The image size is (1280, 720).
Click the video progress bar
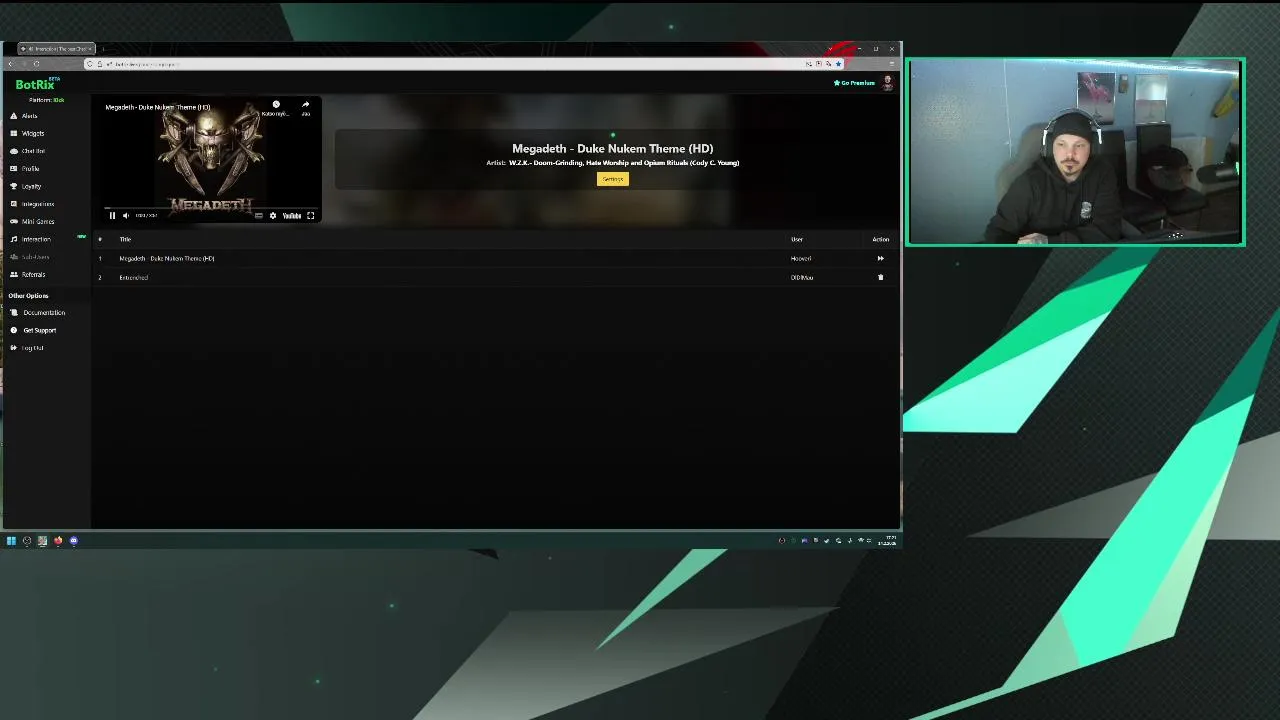tap(211, 207)
